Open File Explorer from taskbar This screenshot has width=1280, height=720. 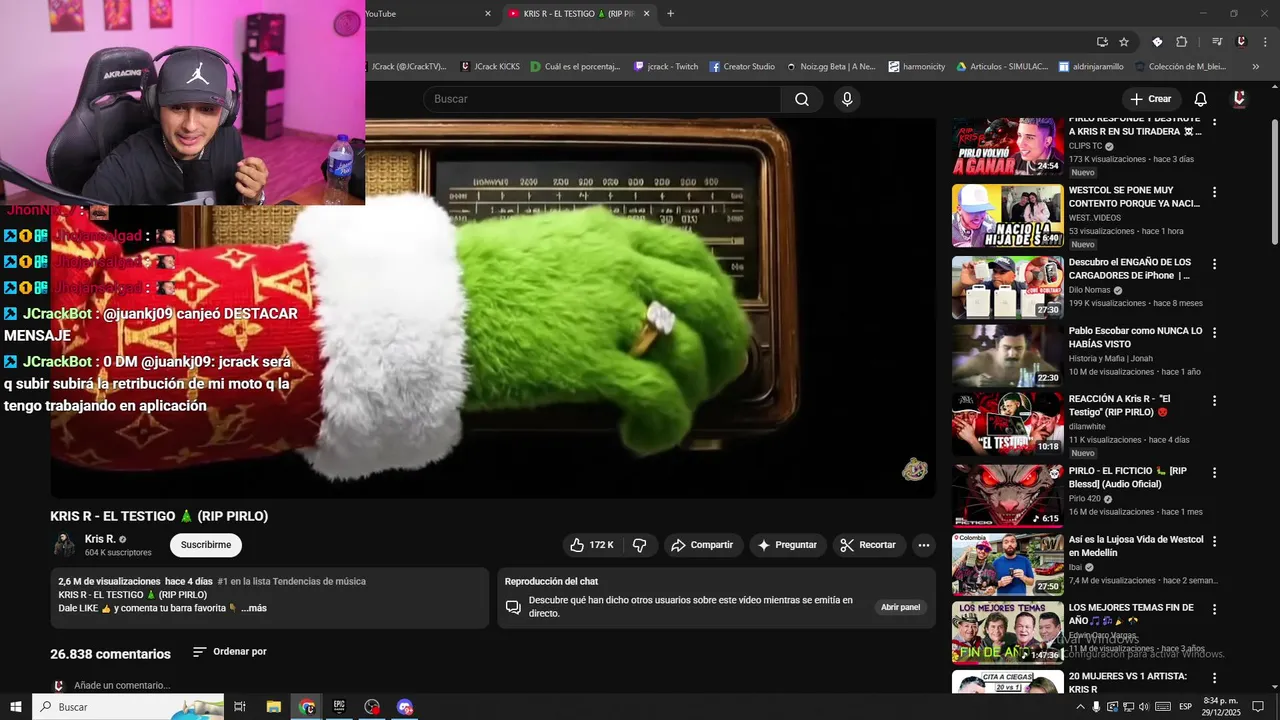coord(274,707)
